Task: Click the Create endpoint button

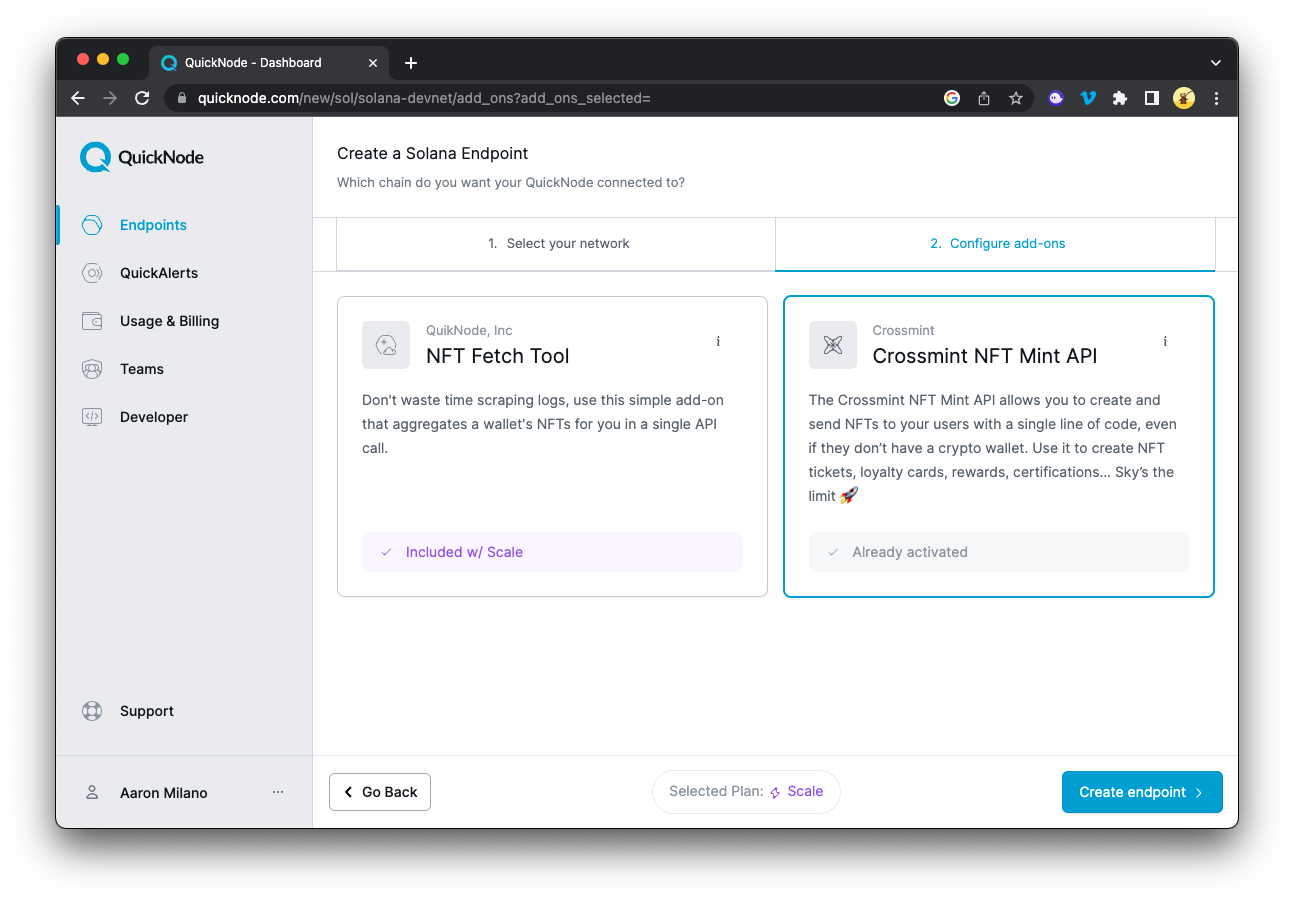Action: coord(1142,792)
